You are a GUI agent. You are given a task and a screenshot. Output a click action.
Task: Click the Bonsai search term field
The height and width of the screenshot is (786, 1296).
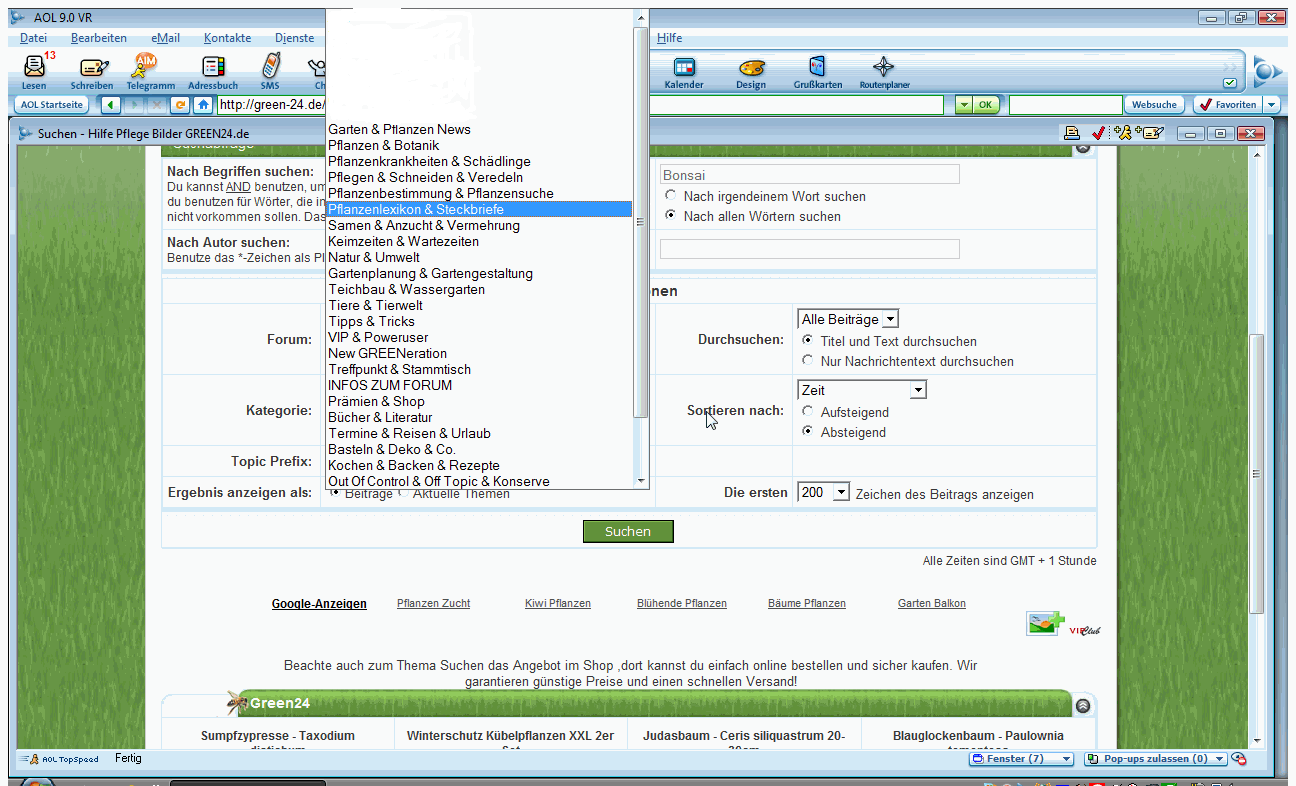[x=809, y=175]
